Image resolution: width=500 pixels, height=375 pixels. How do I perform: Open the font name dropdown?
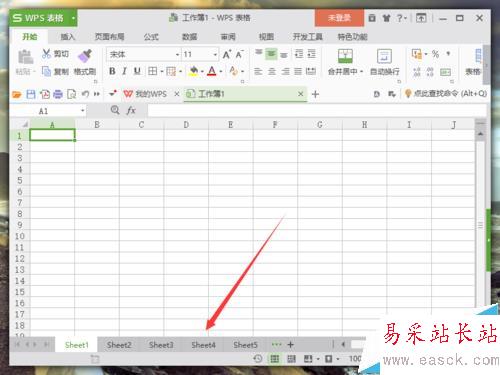pyautogui.click(x=177, y=54)
